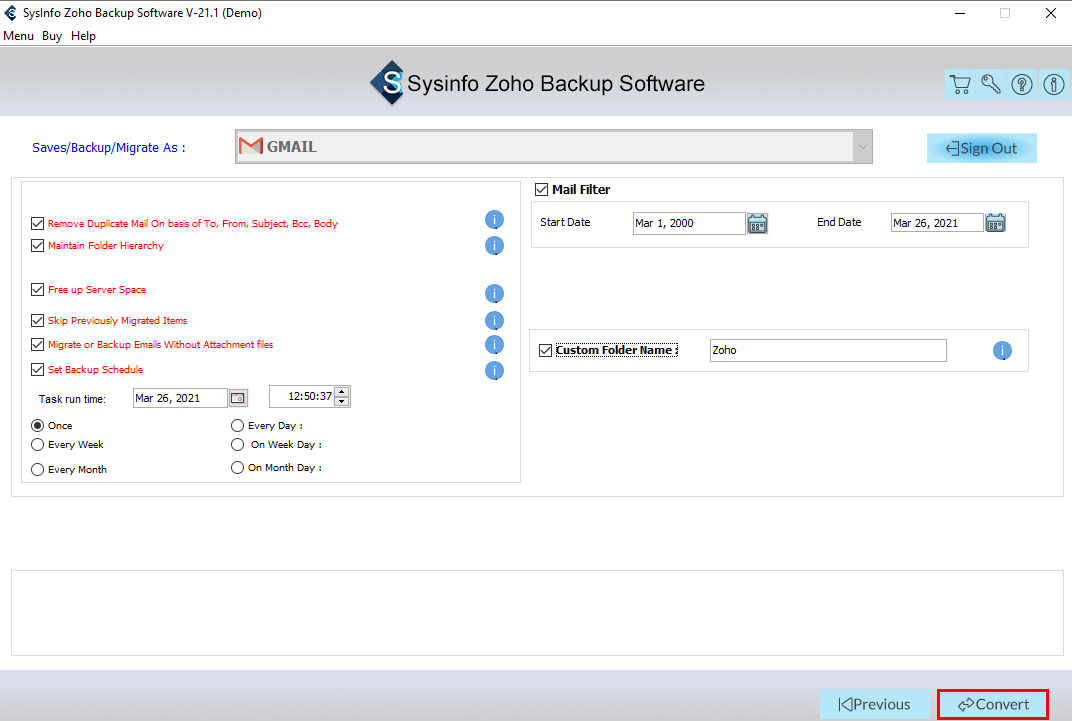The image size is (1072, 721).
Task: Click info icon beside Custom Folder Name
Action: tap(1002, 351)
